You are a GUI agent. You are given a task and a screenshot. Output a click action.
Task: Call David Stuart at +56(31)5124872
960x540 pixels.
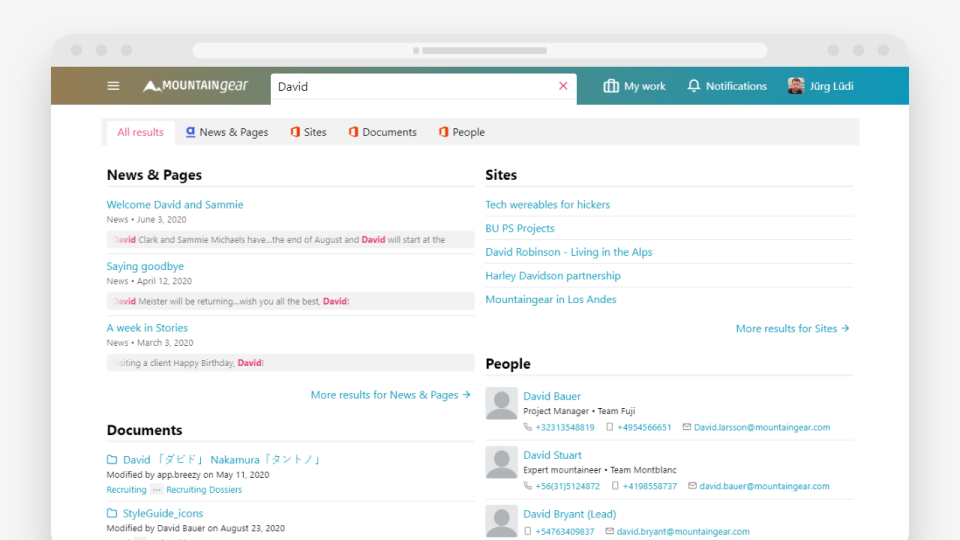pos(568,486)
